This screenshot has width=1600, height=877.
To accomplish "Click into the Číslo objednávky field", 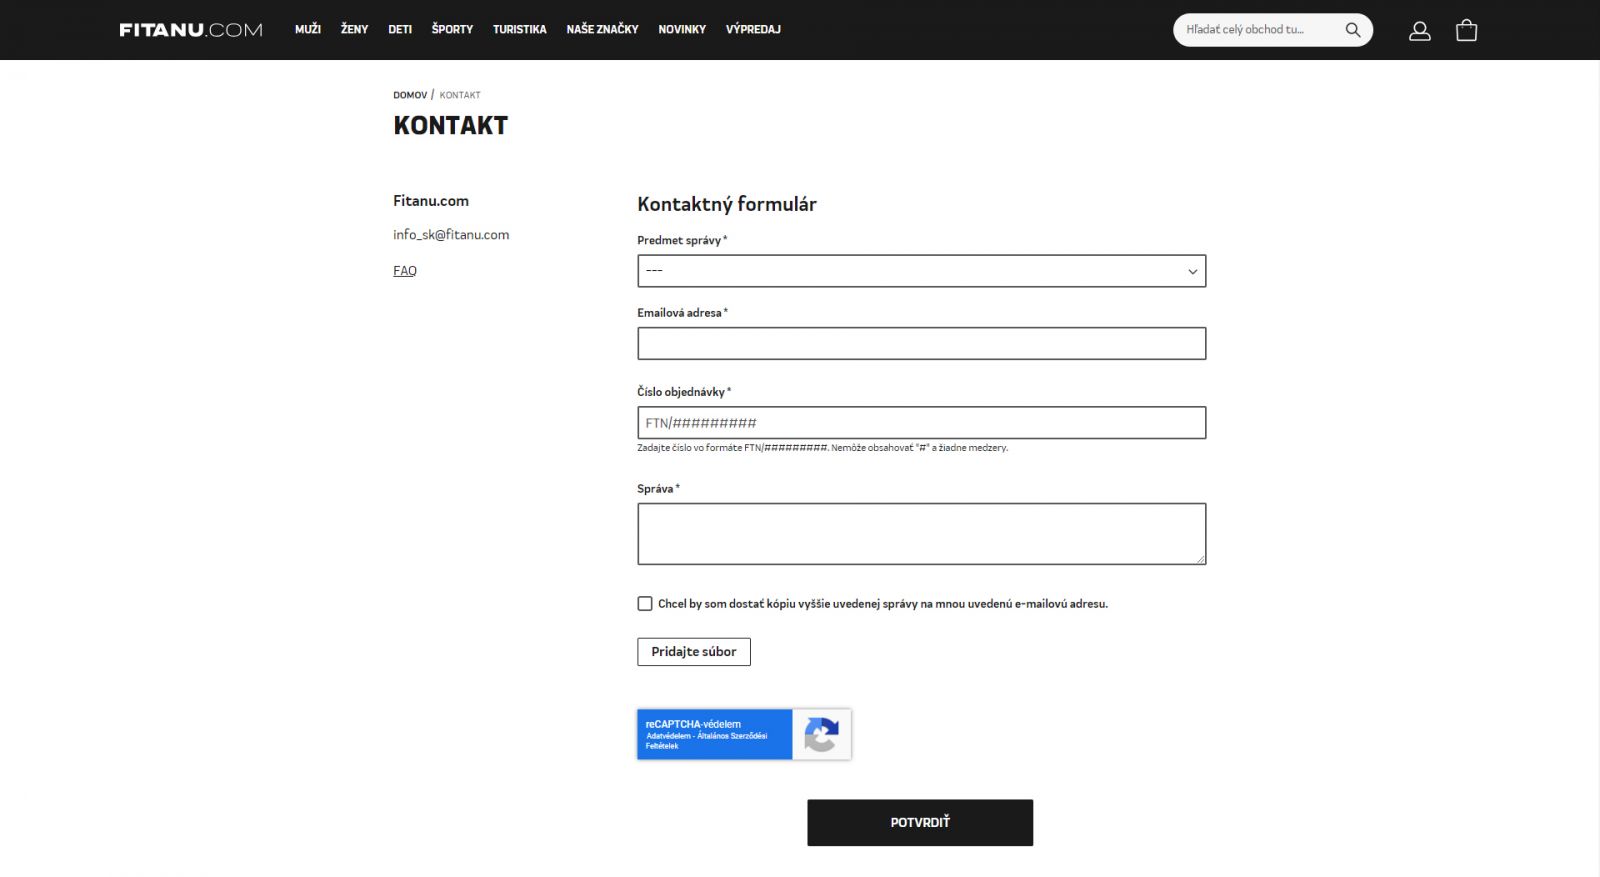I will tap(921, 423).
